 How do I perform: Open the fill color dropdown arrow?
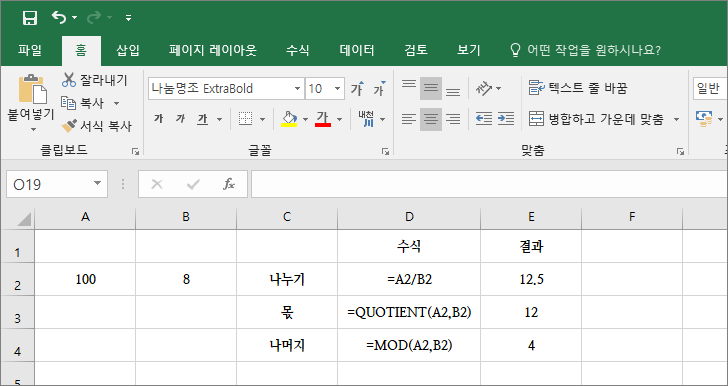pyautogui.click(x=306, y=120)
